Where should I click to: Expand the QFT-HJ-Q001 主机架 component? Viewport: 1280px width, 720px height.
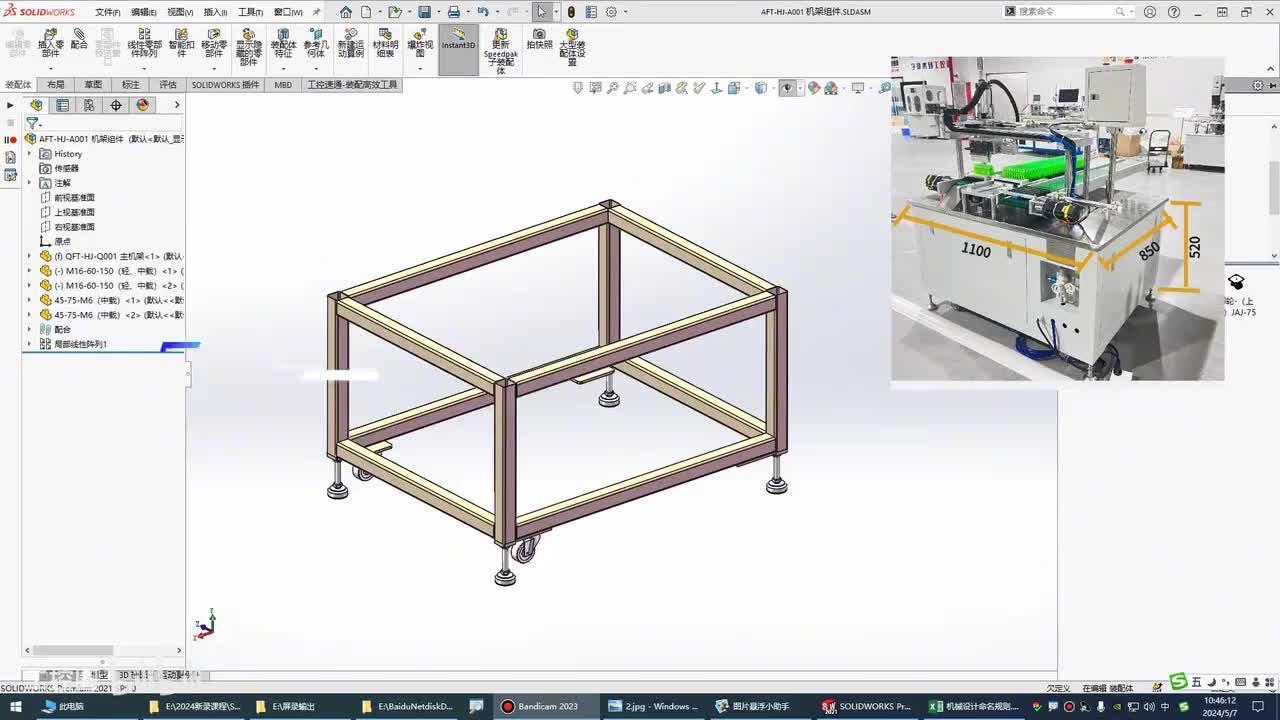pyautogui.click(x=29, y=256)
